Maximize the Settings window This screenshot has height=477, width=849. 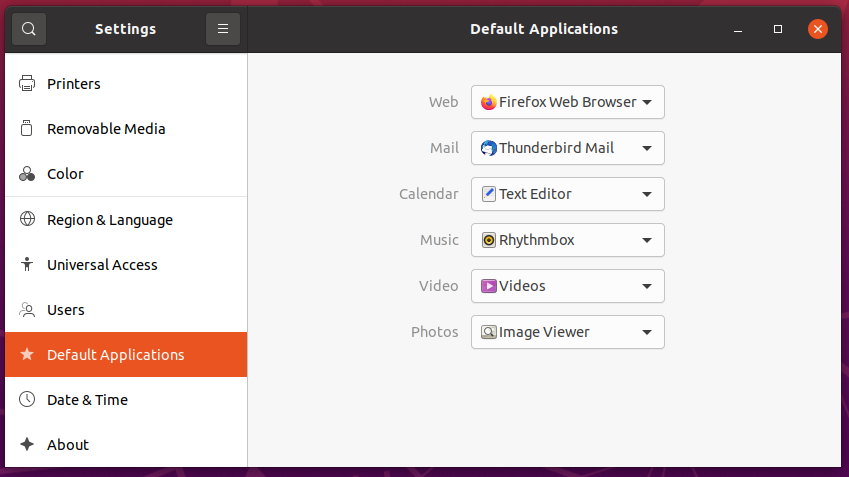tap(778, 29)
